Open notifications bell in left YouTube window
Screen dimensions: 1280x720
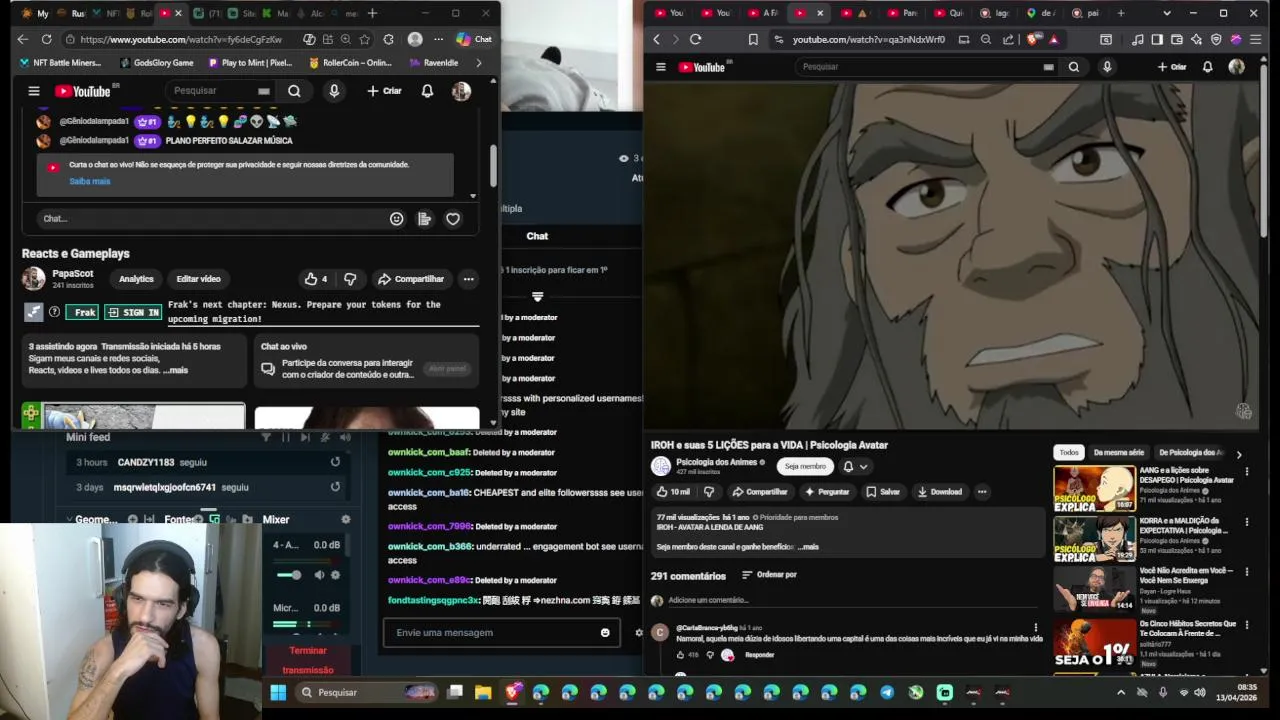[x=427, y=91]
